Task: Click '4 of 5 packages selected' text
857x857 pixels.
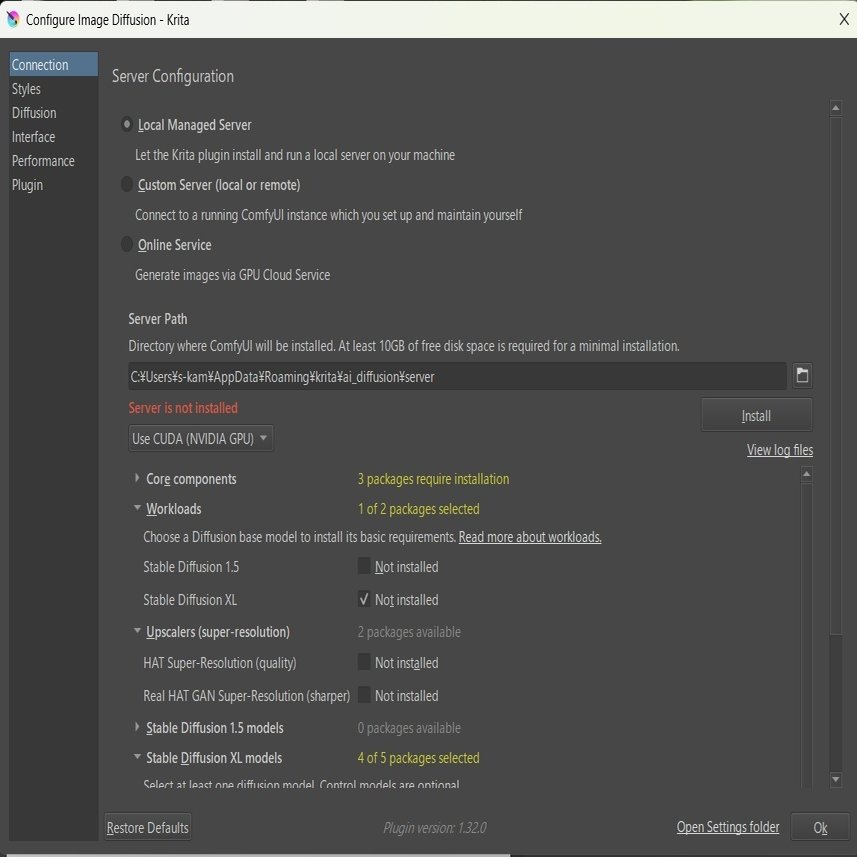Action: click(419, 758)
